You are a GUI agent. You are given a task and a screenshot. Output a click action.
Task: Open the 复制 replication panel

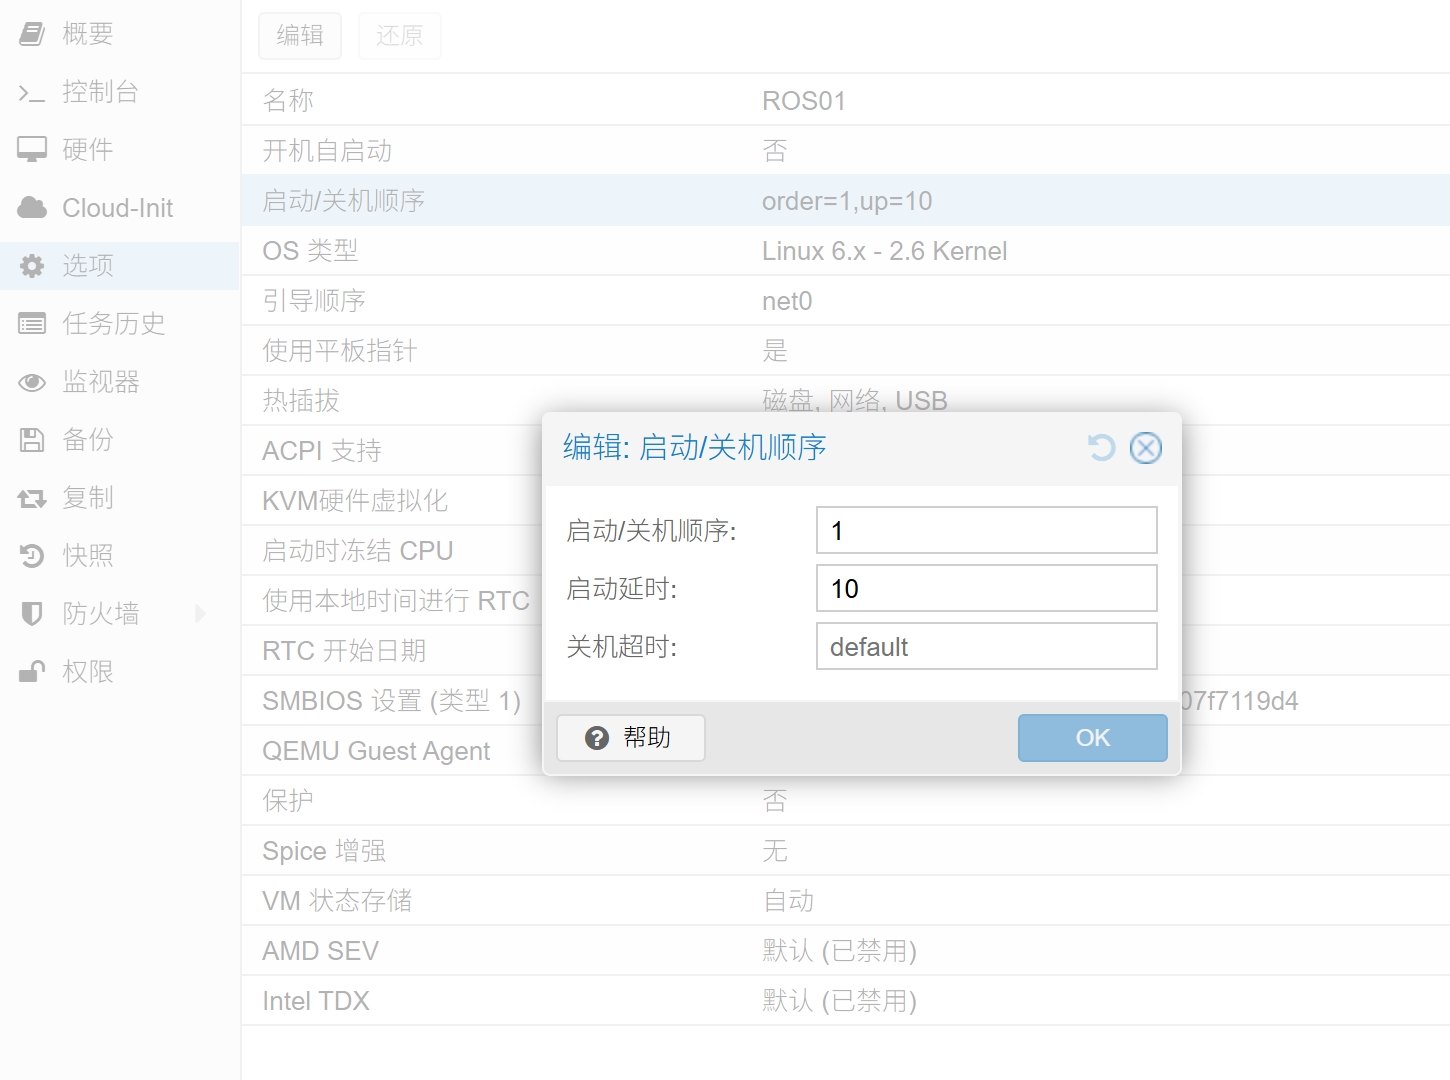[88, 497]
